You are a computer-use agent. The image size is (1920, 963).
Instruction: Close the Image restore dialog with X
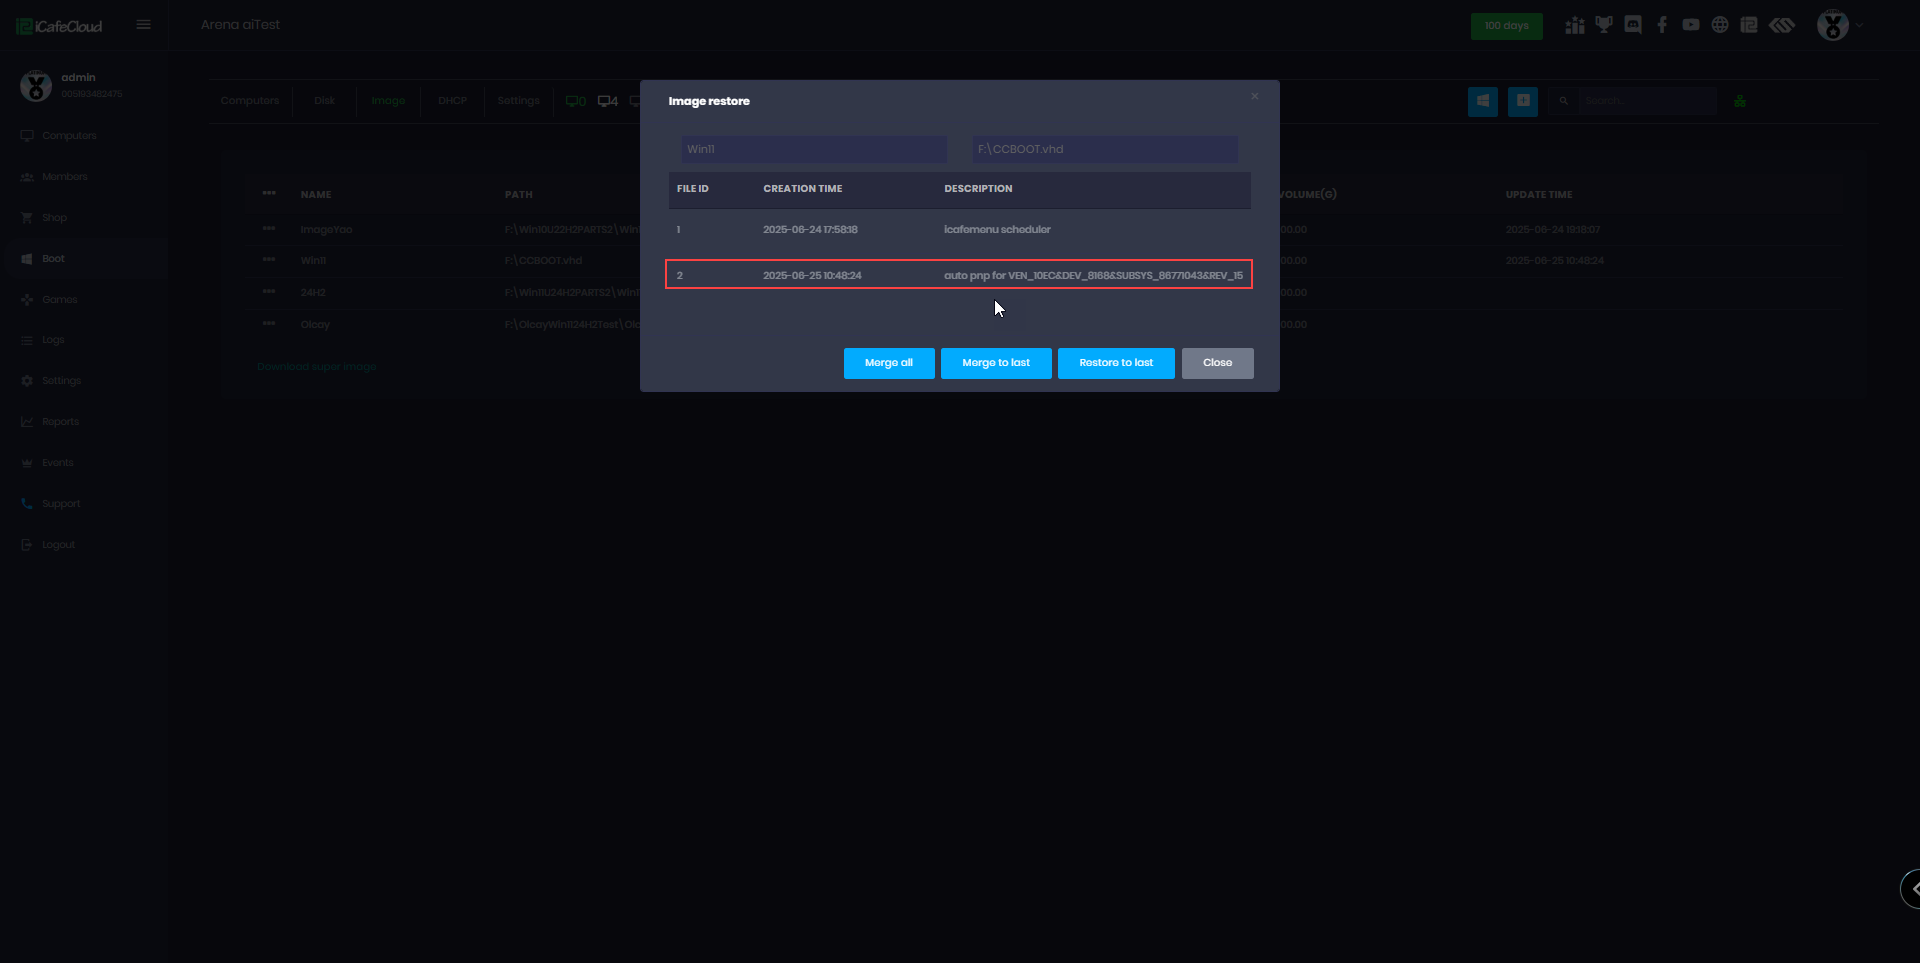coord(1254,97)
